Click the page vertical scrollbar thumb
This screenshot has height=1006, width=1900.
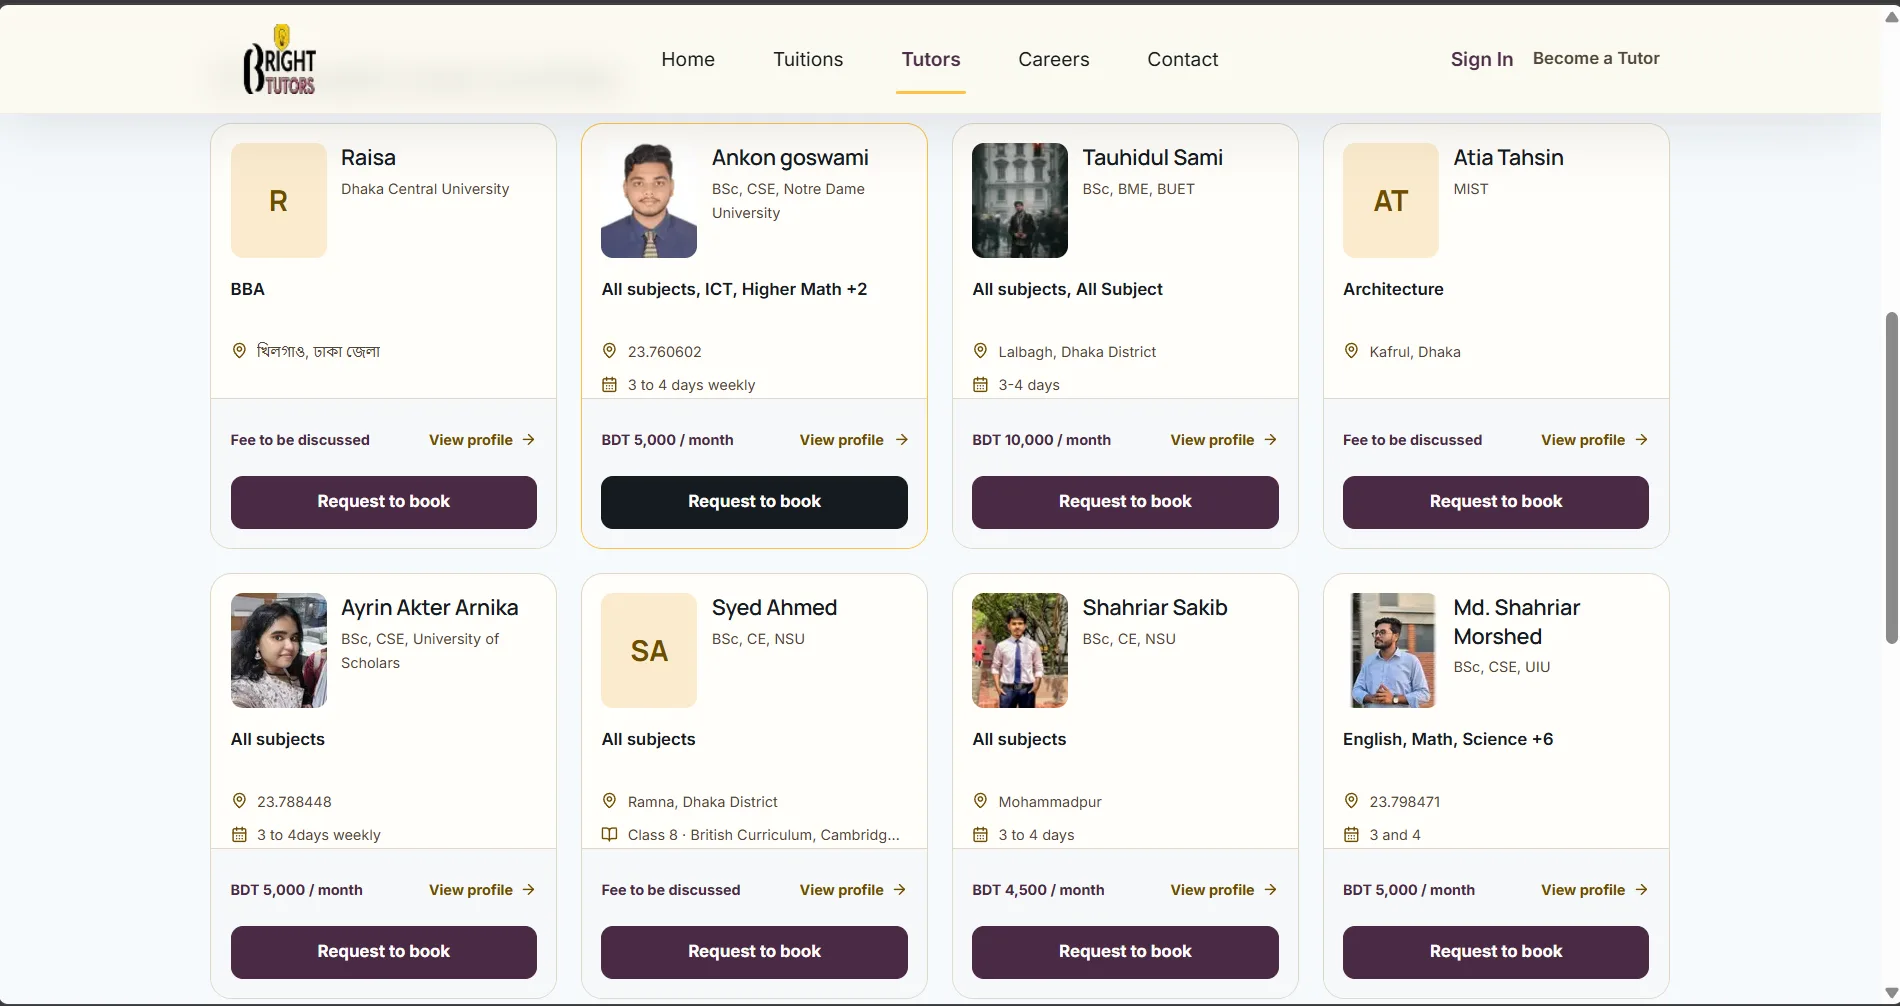1891,478
